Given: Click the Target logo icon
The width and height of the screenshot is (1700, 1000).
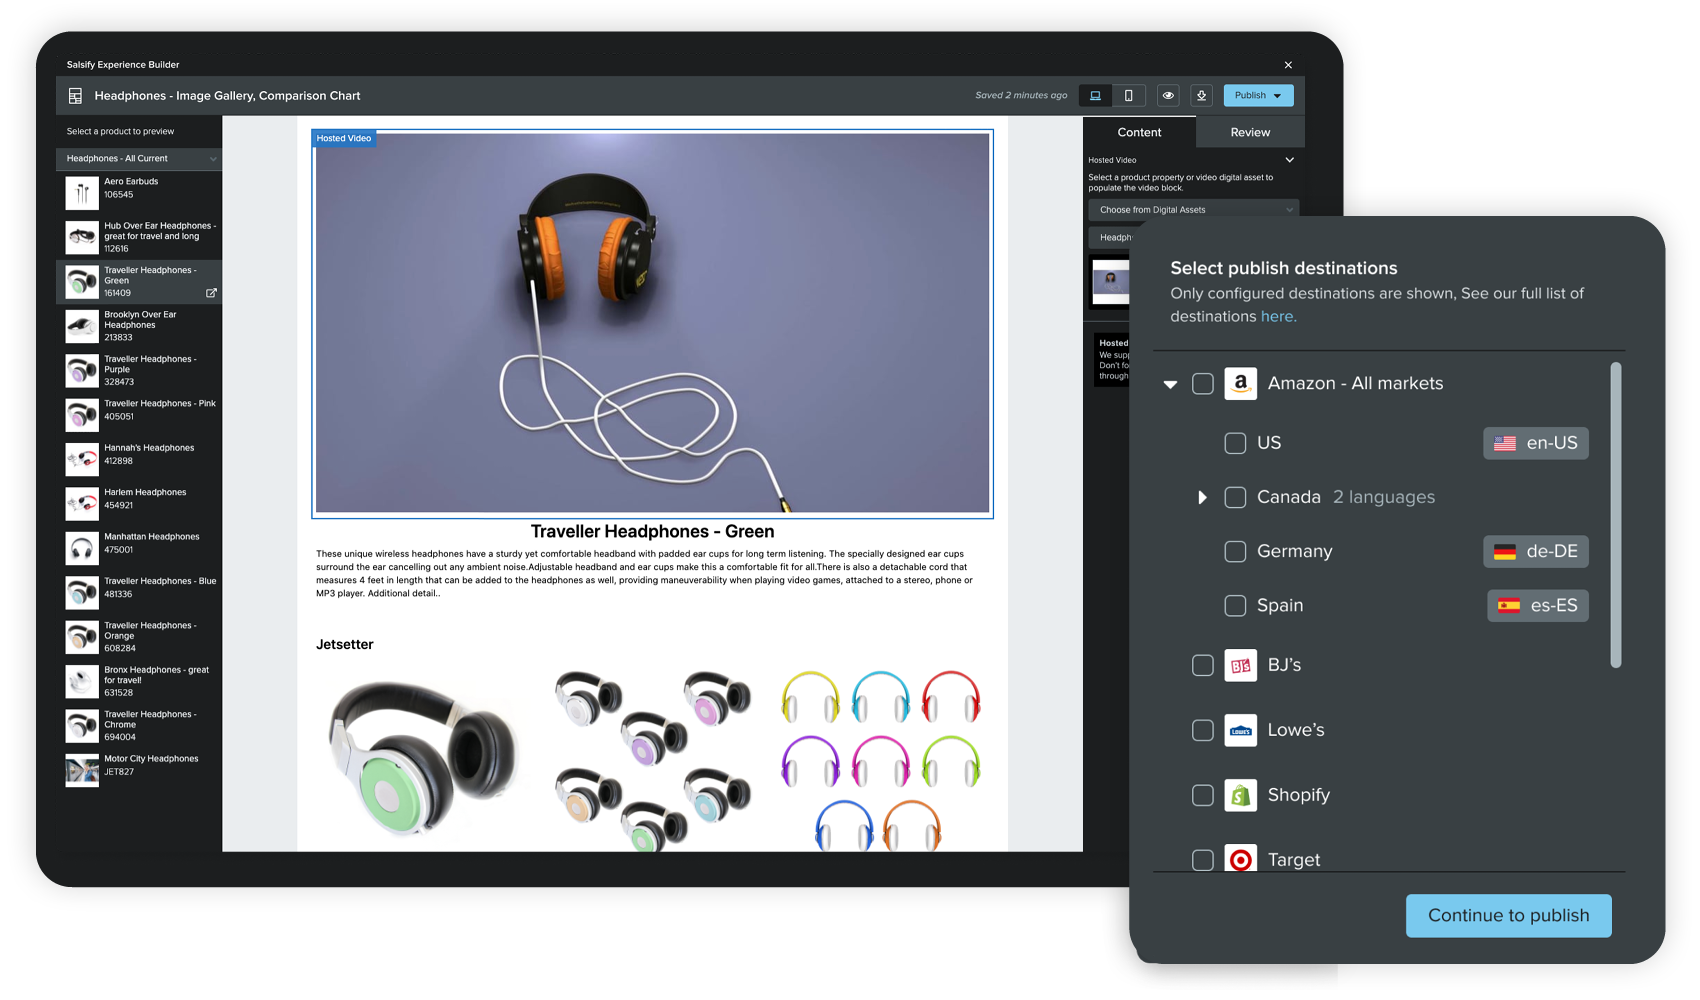Looking at the screenshot, I should click(1240, 859).
